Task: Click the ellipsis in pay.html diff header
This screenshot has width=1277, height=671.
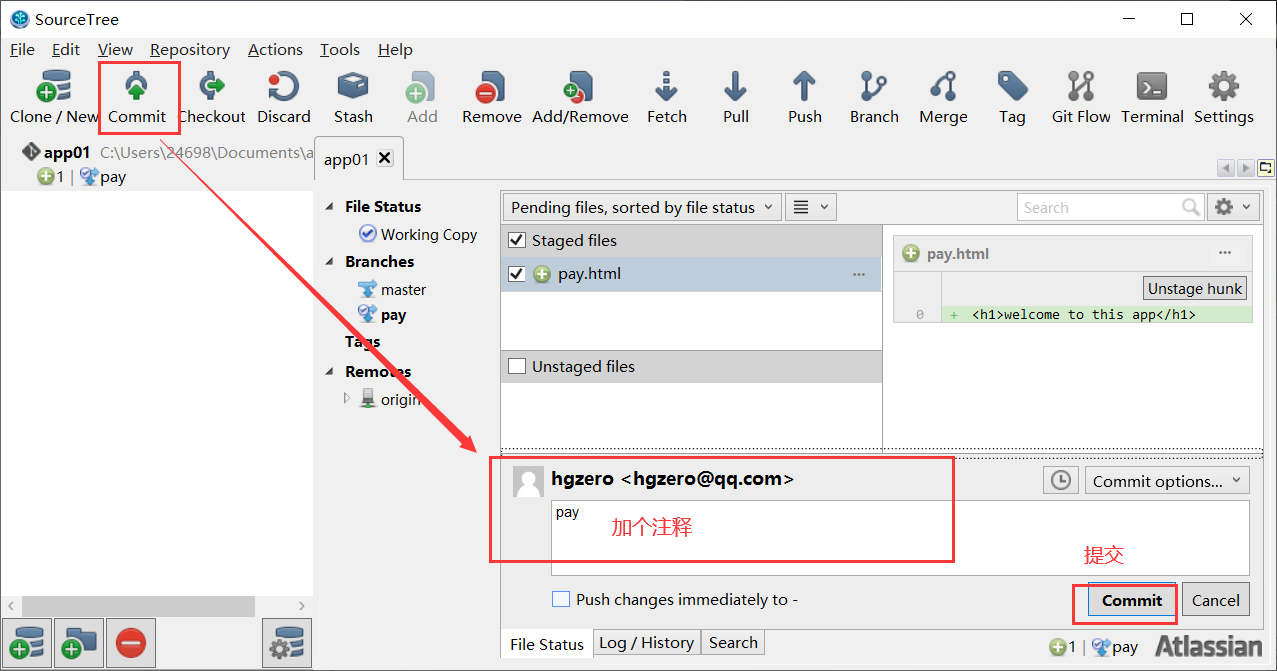Action: (x=1225, y=253)
